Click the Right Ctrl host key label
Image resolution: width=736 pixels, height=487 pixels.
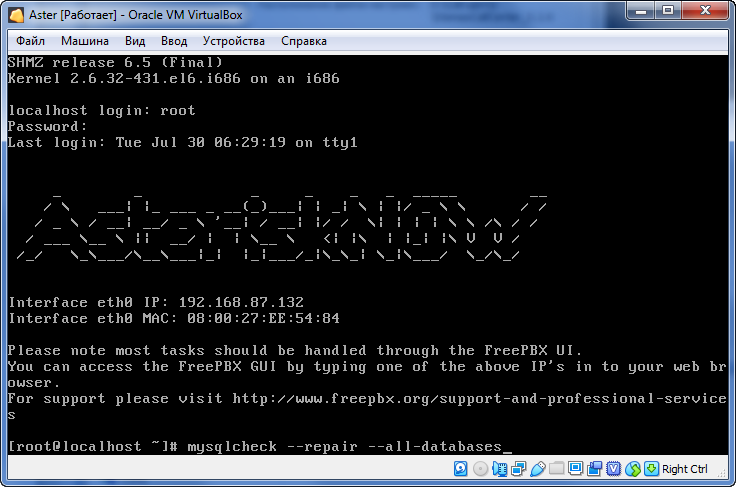684,469
